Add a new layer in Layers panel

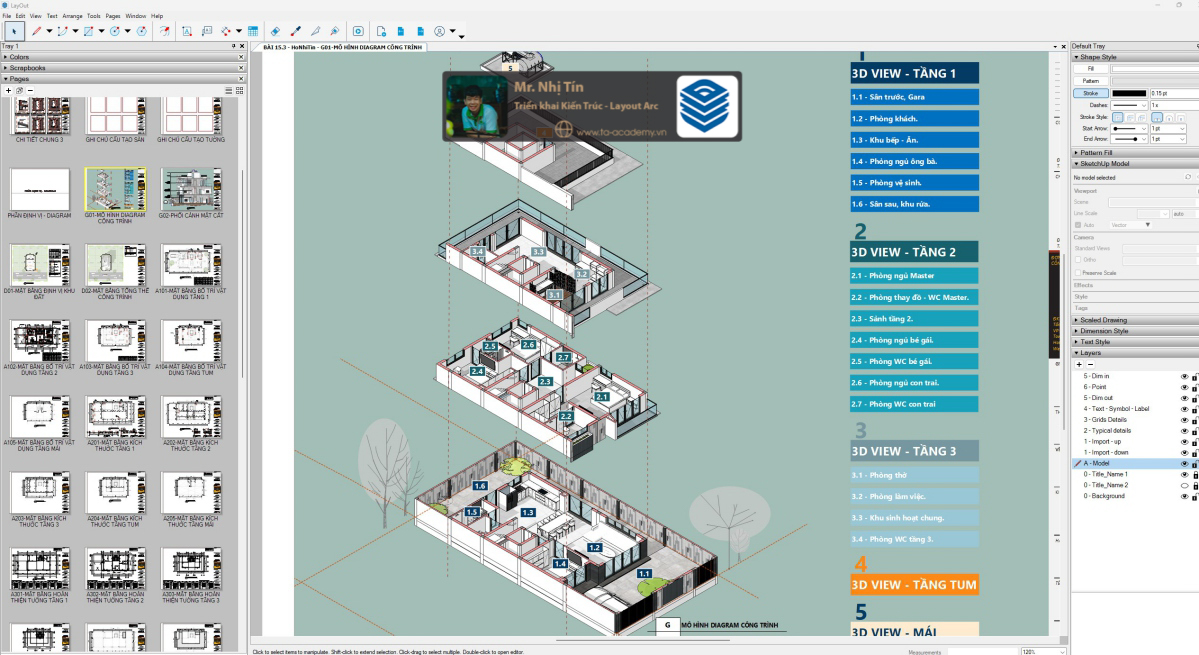click(x=1079, y=365)
